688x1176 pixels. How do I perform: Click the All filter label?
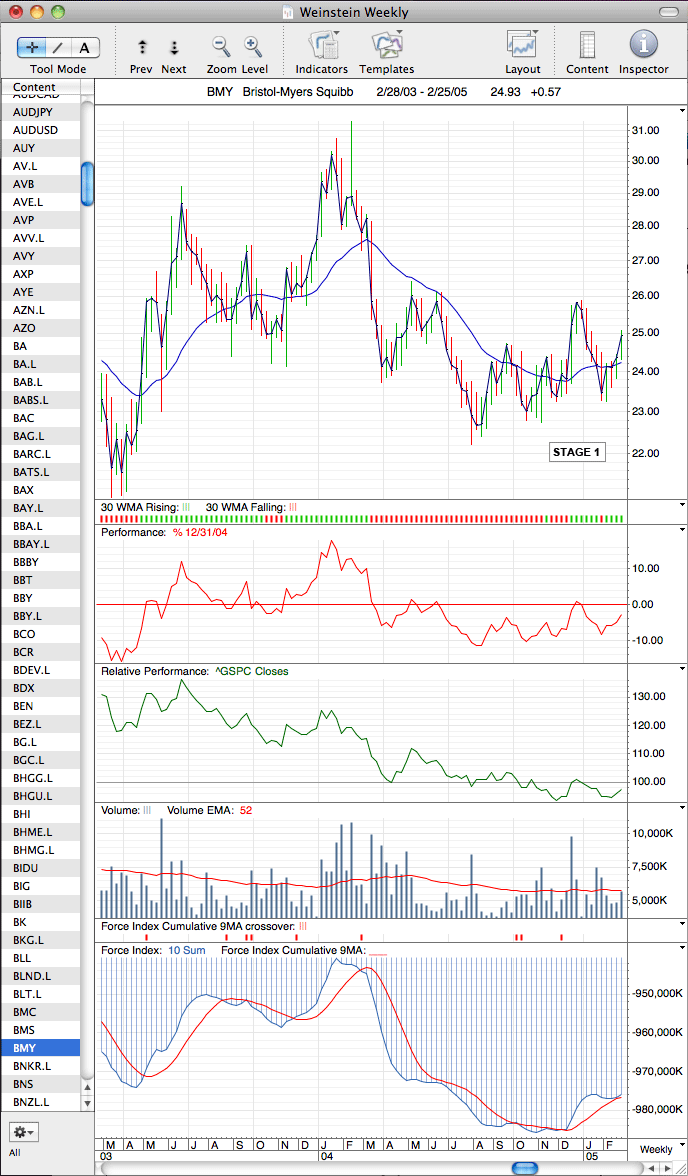(x=15, y=1152)
